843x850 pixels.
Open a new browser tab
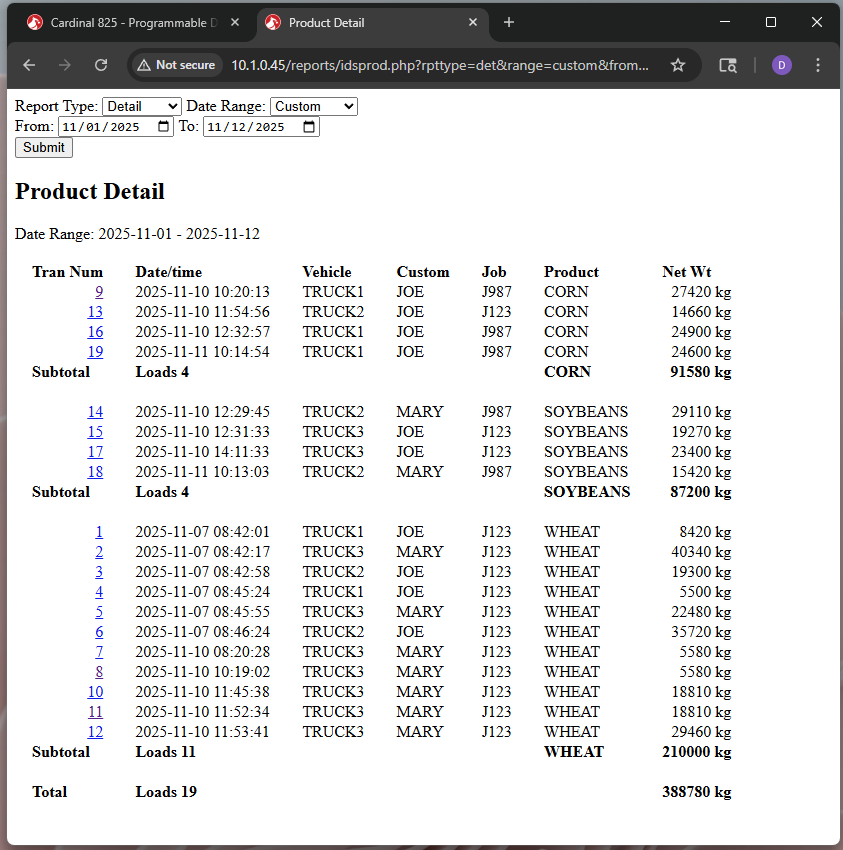click(509, 22)
